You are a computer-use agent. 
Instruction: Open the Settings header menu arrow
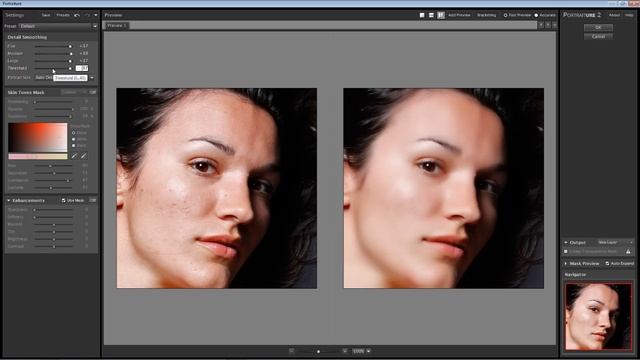[96, 15]
